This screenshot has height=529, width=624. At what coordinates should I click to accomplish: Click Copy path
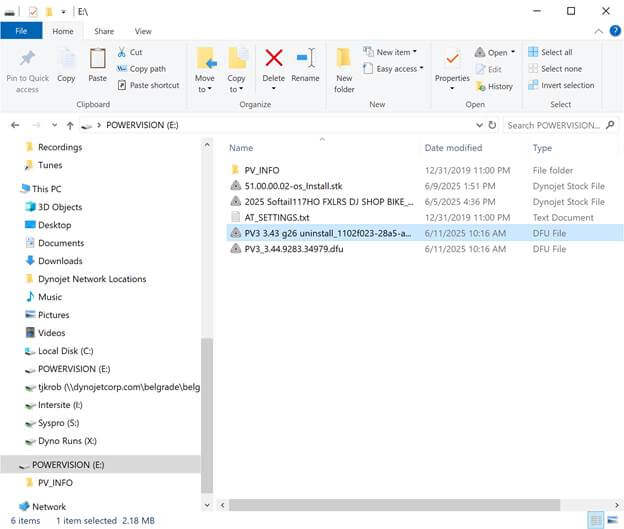point(141,69)
